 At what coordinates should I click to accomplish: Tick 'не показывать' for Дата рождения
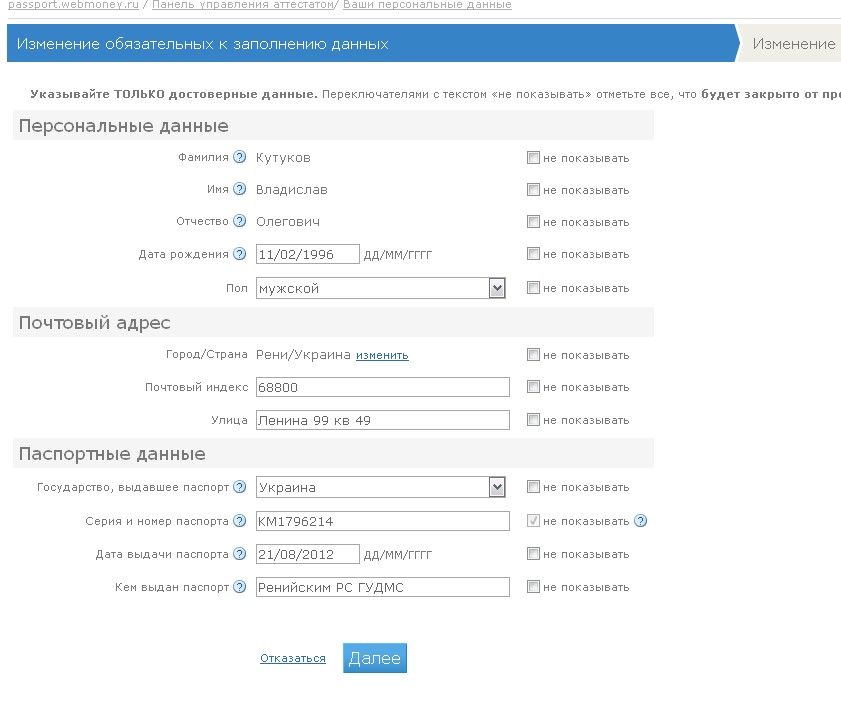coord(534,254)
